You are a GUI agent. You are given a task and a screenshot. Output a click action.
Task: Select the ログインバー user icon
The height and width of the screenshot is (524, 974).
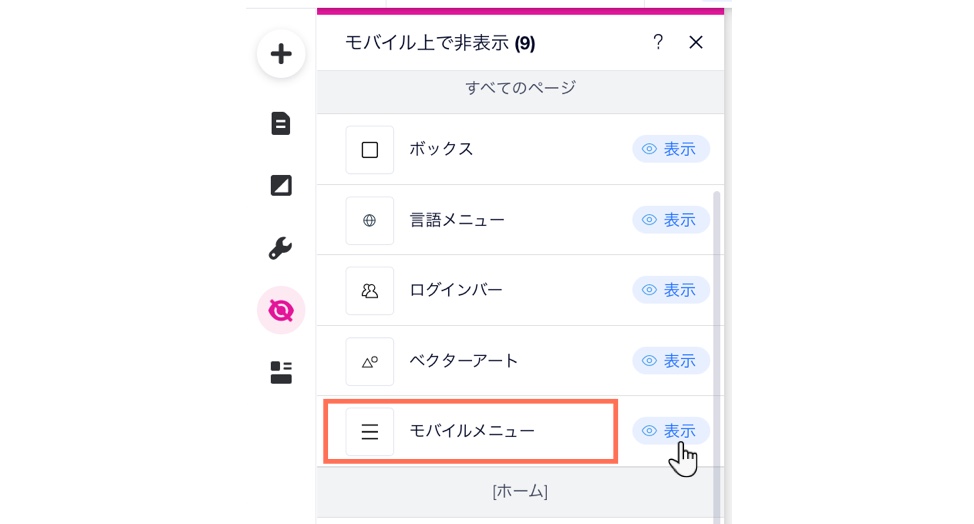tap(370, 291)
